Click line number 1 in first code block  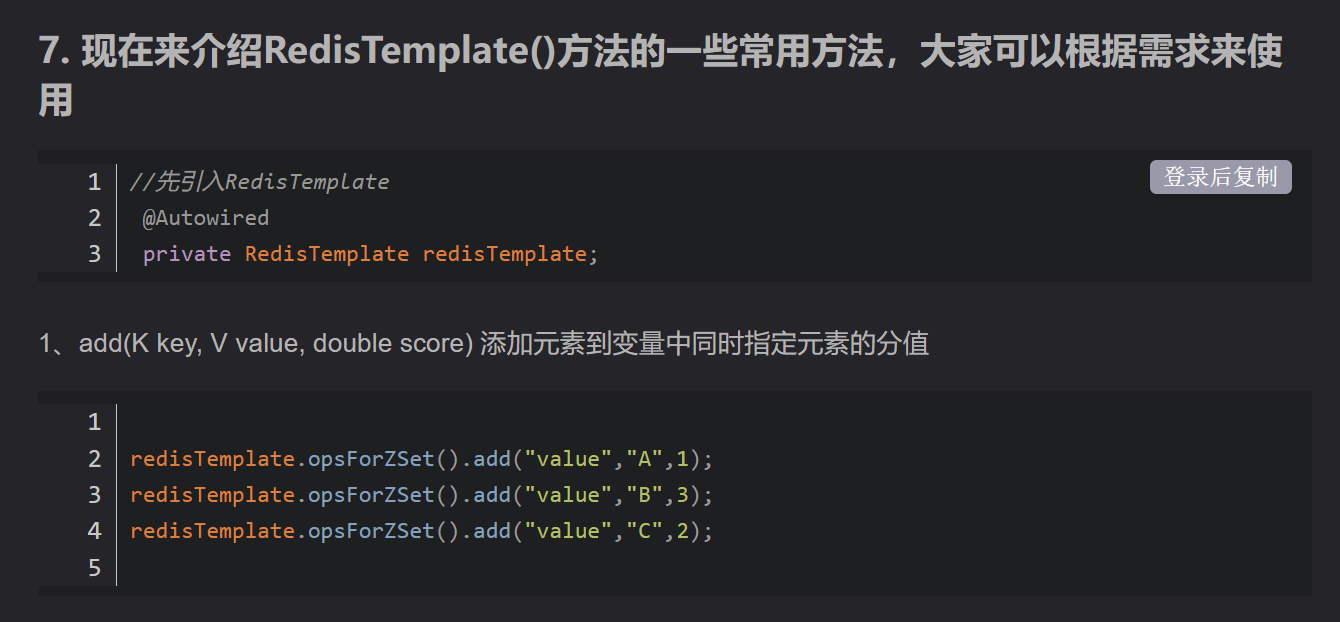click(94, 182)
